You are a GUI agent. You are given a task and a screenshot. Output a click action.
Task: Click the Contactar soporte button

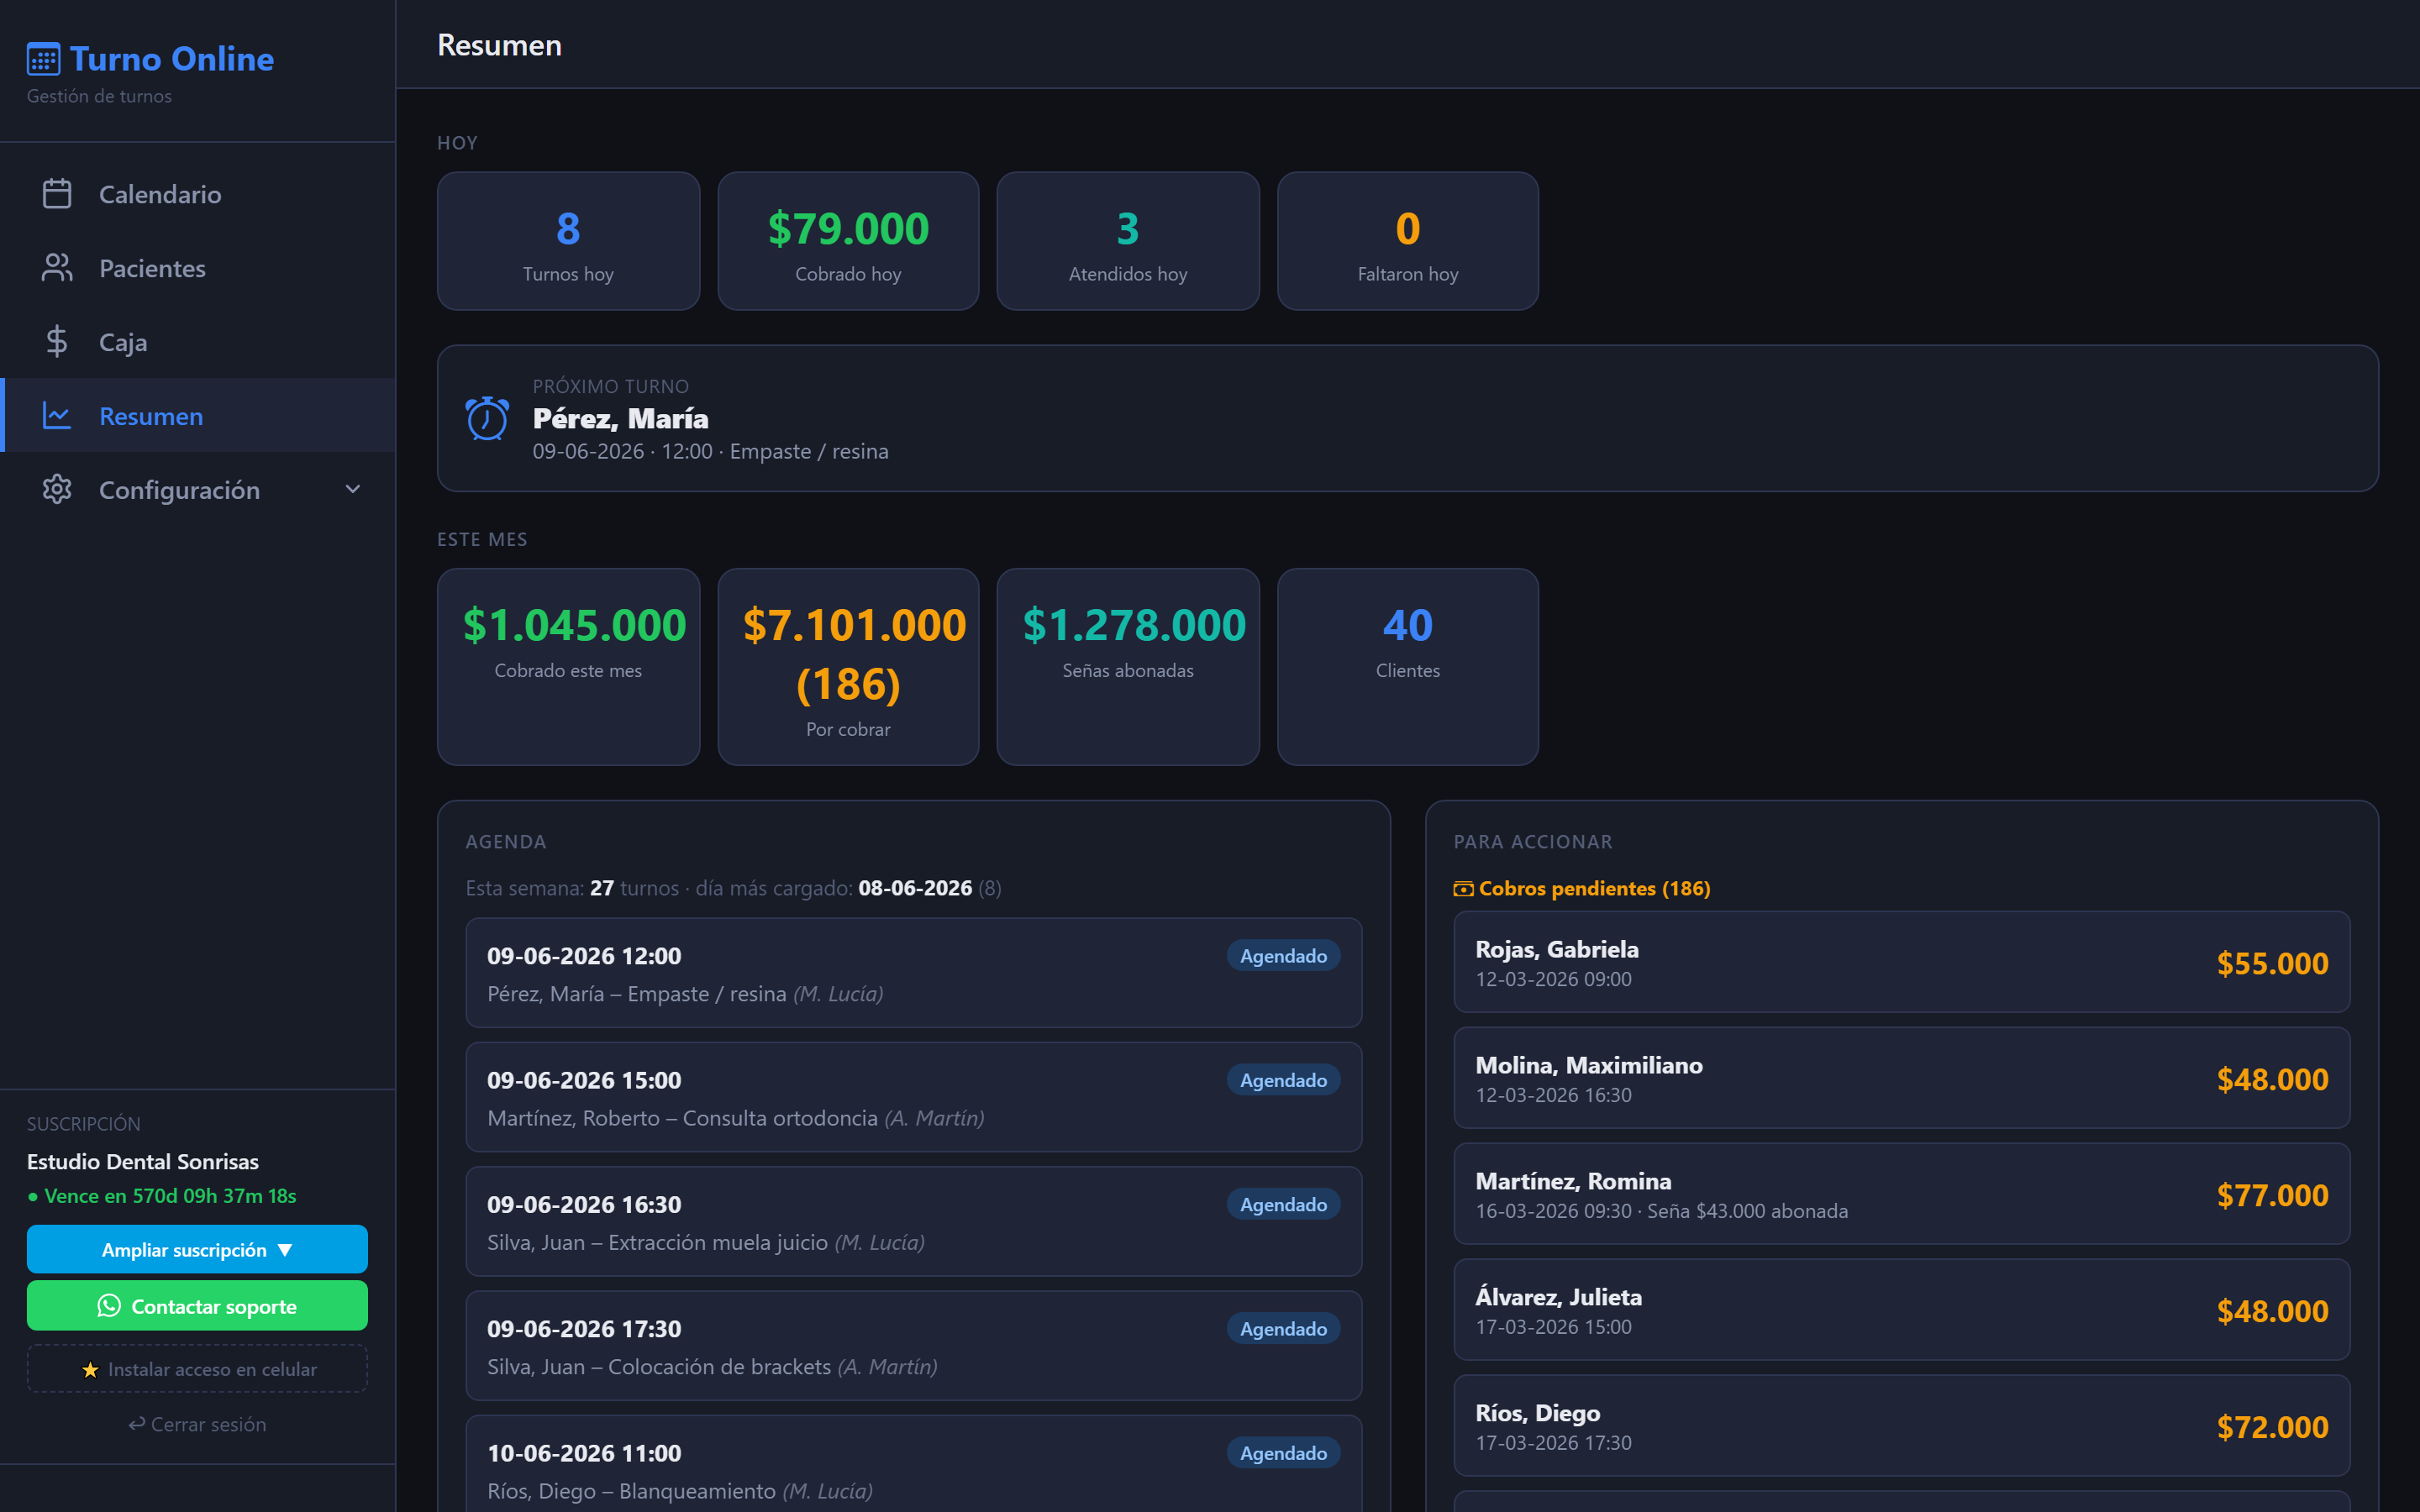197,1306
